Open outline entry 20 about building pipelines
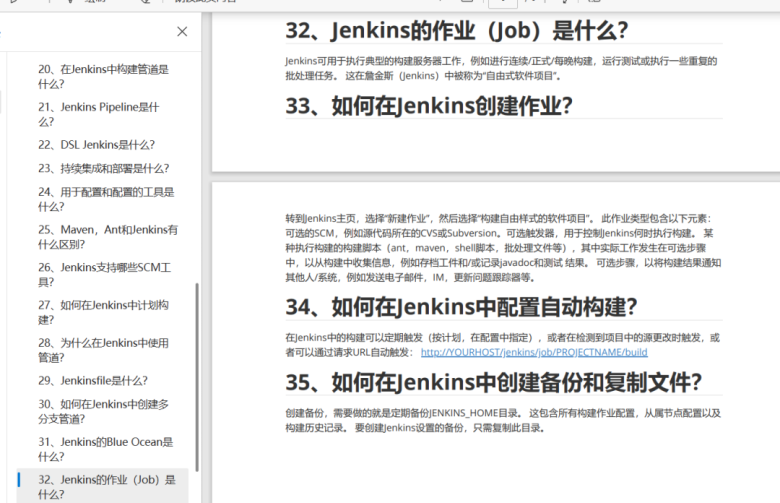Screen dimensions: 780x503 [103, 77]
